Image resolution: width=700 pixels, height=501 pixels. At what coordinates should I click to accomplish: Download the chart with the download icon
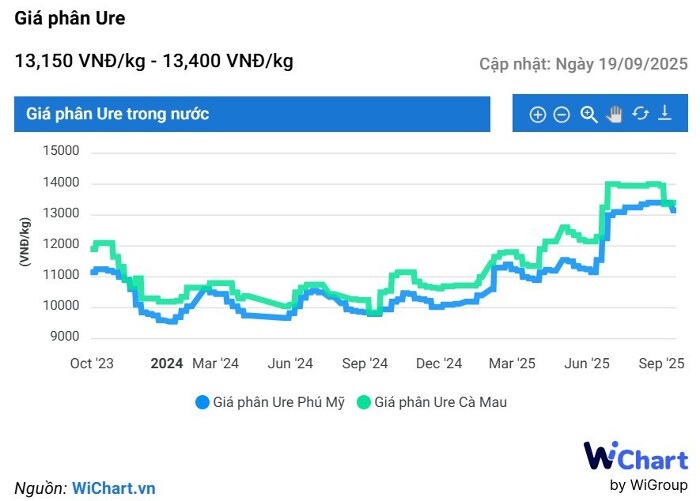pos(666,114)
